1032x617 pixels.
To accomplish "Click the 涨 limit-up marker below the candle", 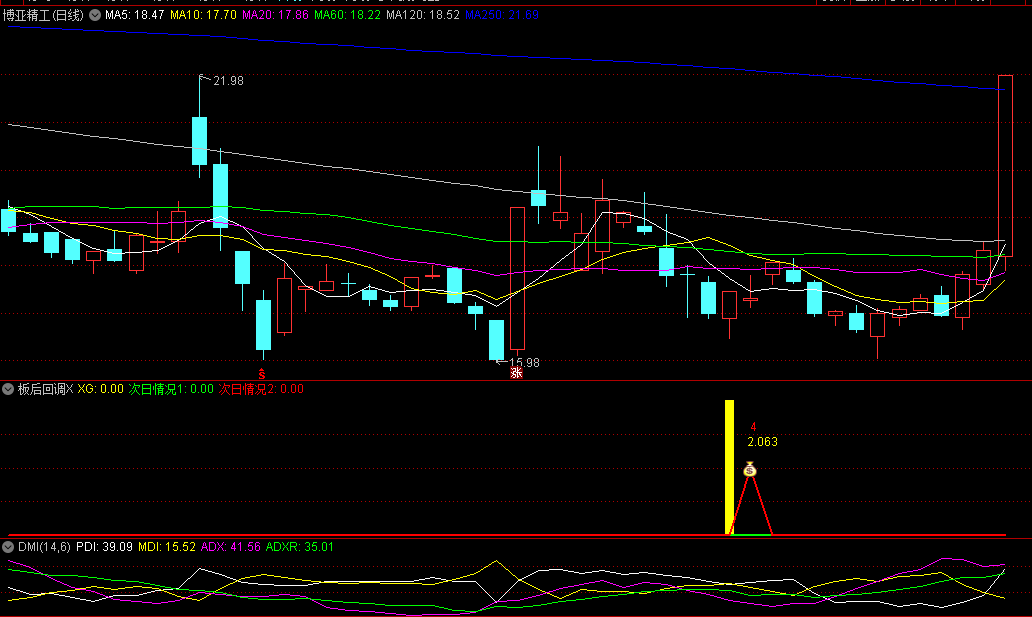I will click(517, 373).
